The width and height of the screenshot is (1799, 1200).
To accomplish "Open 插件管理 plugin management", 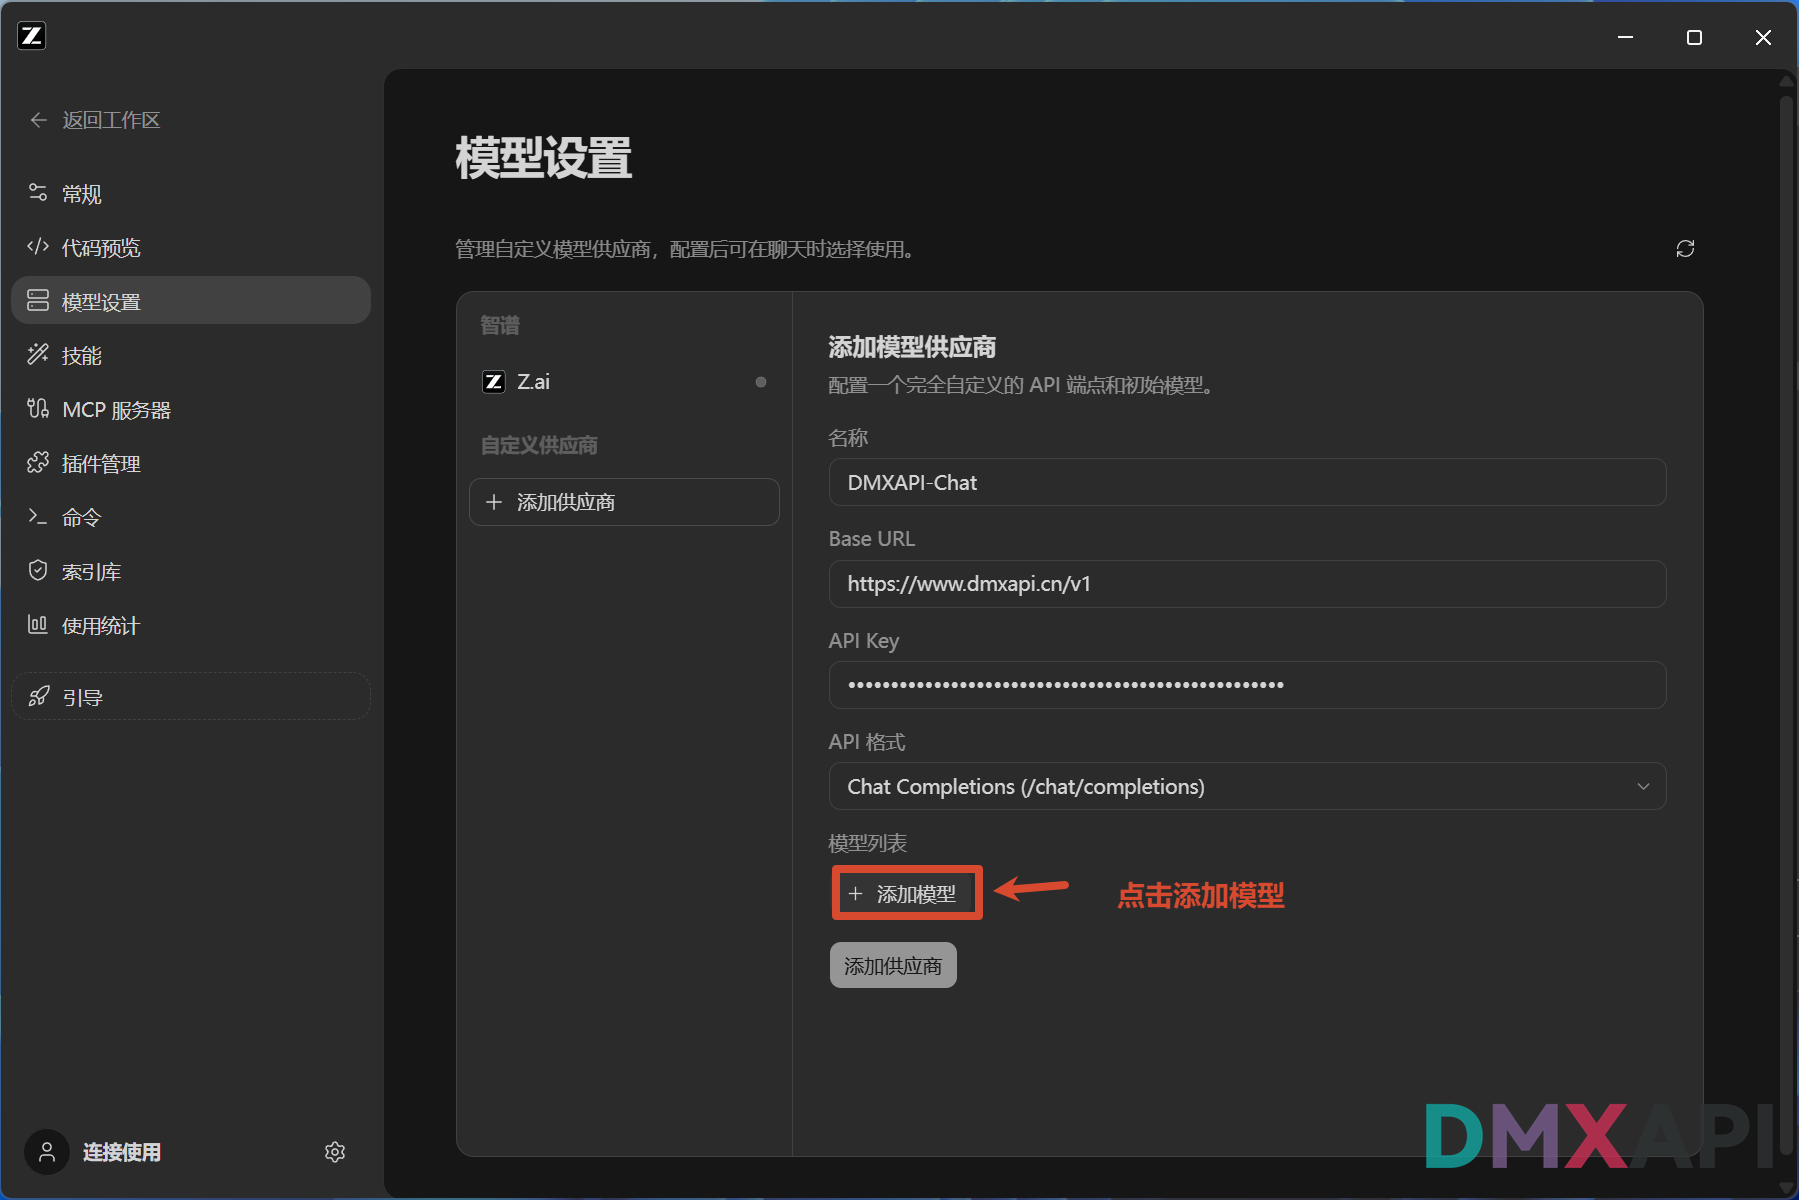I will [190, 463].
